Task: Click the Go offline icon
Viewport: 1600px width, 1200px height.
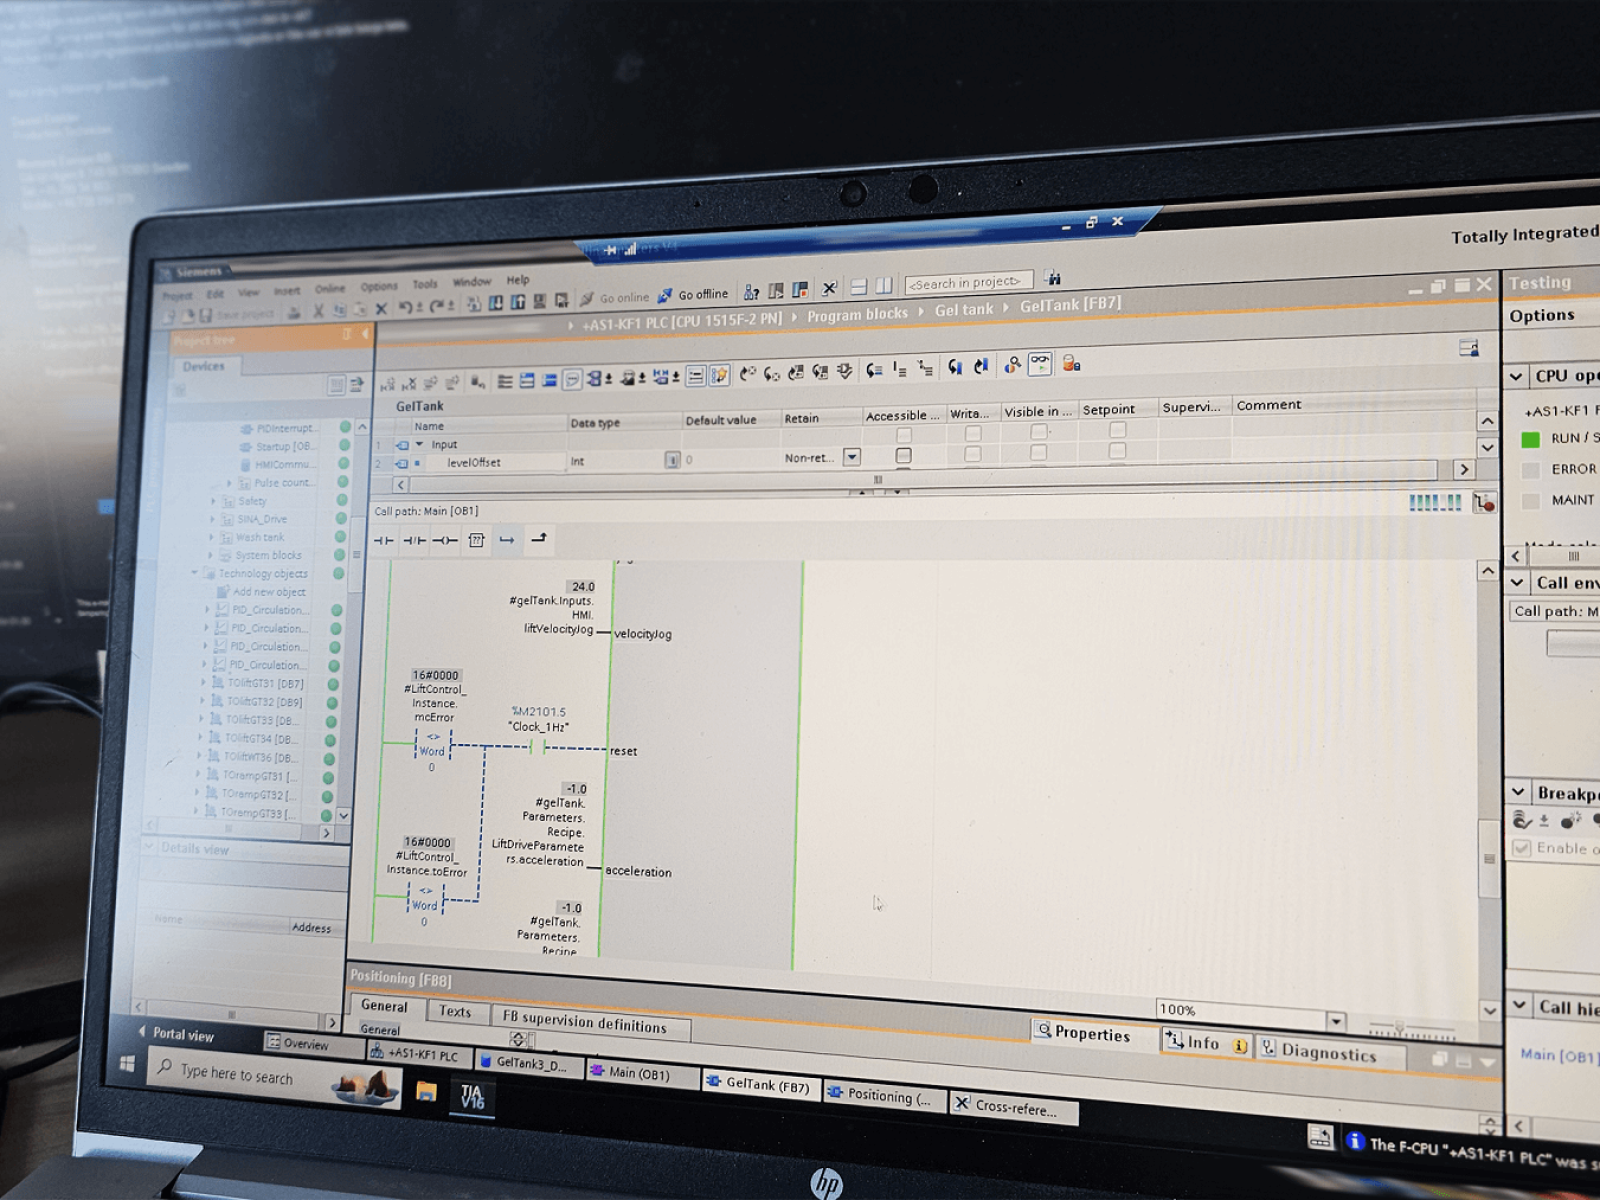Action: (665, 296)
